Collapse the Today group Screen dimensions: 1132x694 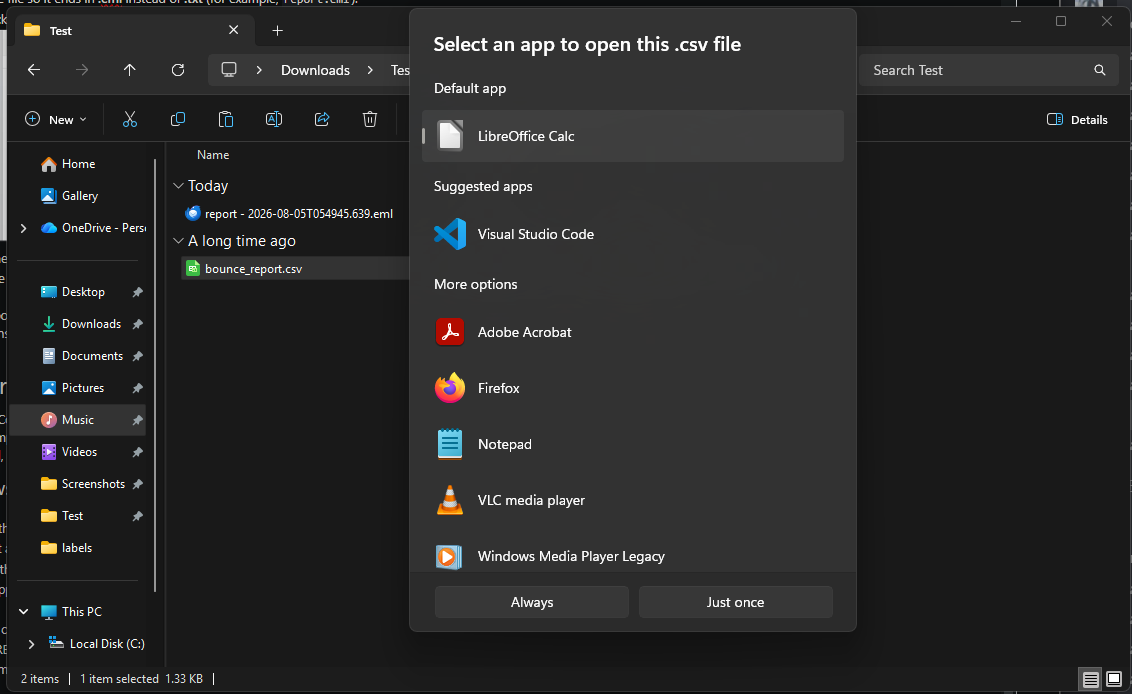[x=178, y=186]
